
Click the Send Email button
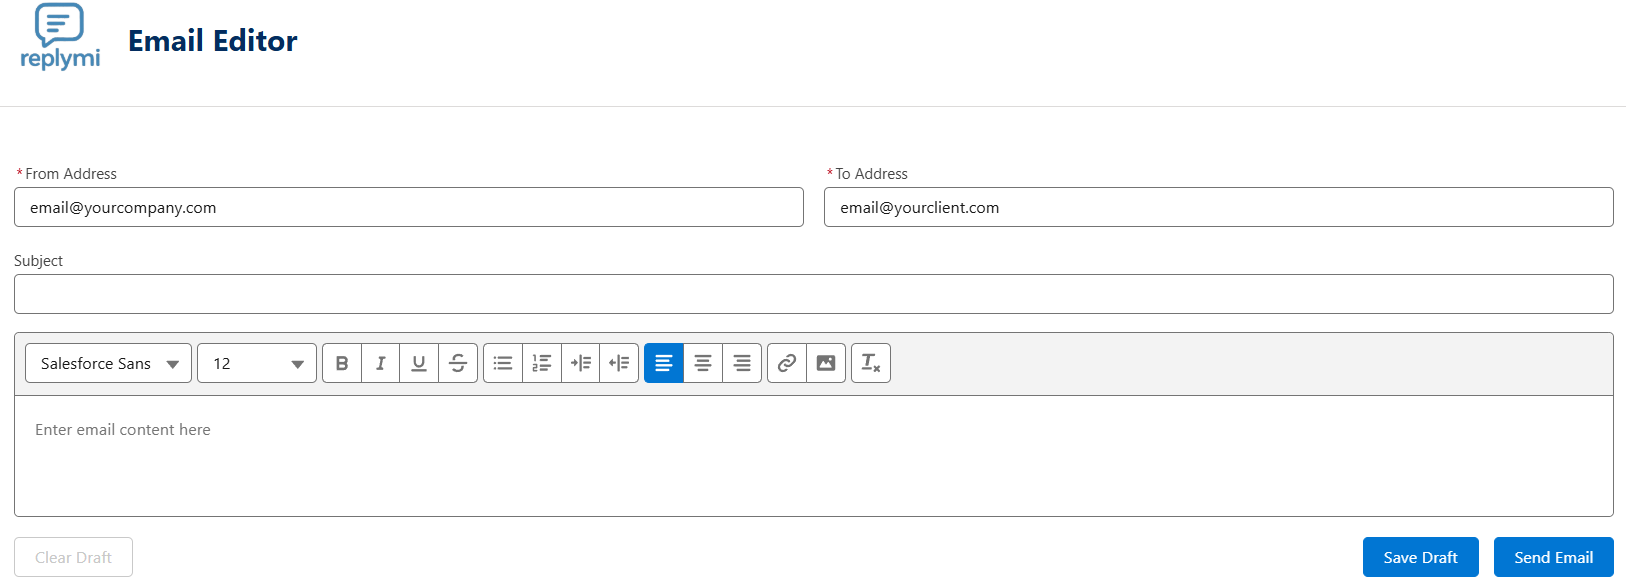click(x=1553, y=557)
